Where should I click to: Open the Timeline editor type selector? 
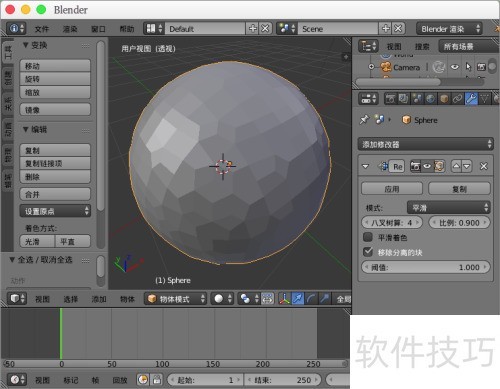click(x=17, y=379)
